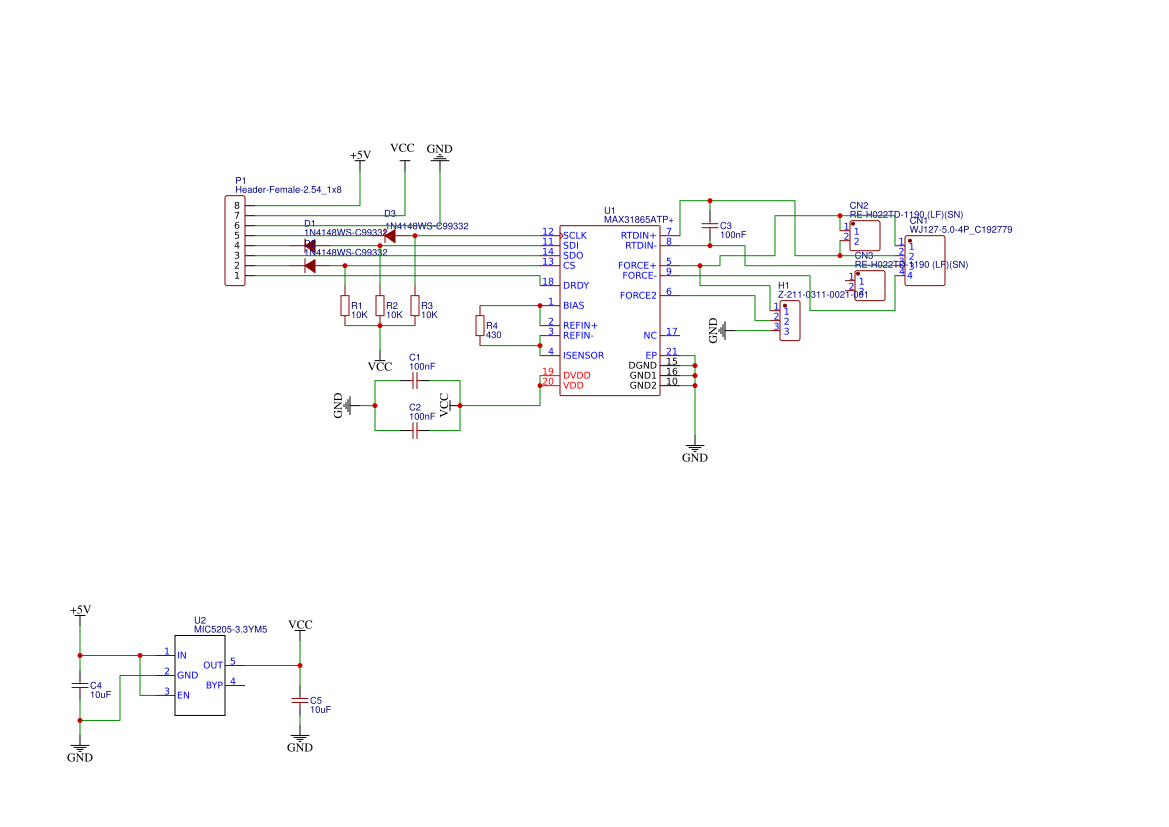The image size is (1169, 827).
Task: Select the C1 100nF capacitor symbol
Action: pyautogui.click(x=415, y=381)
